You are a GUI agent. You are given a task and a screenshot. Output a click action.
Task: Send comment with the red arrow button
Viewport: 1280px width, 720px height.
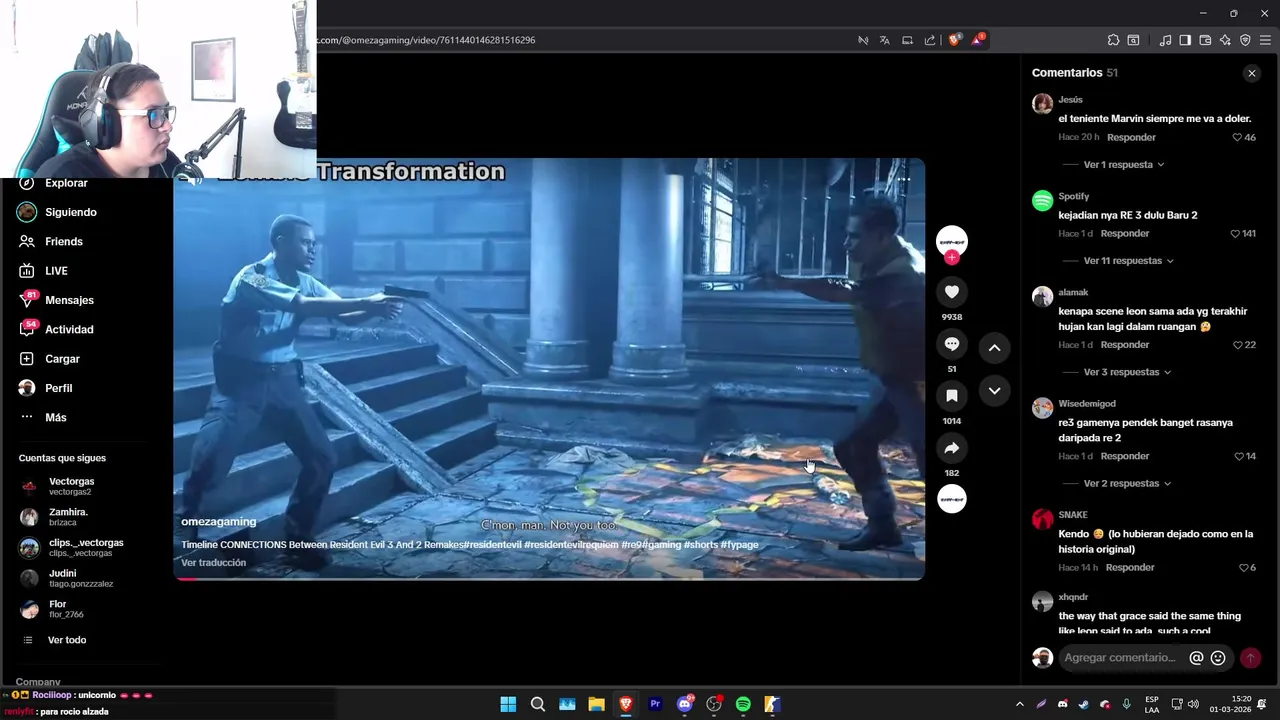tap(1250, 658)
